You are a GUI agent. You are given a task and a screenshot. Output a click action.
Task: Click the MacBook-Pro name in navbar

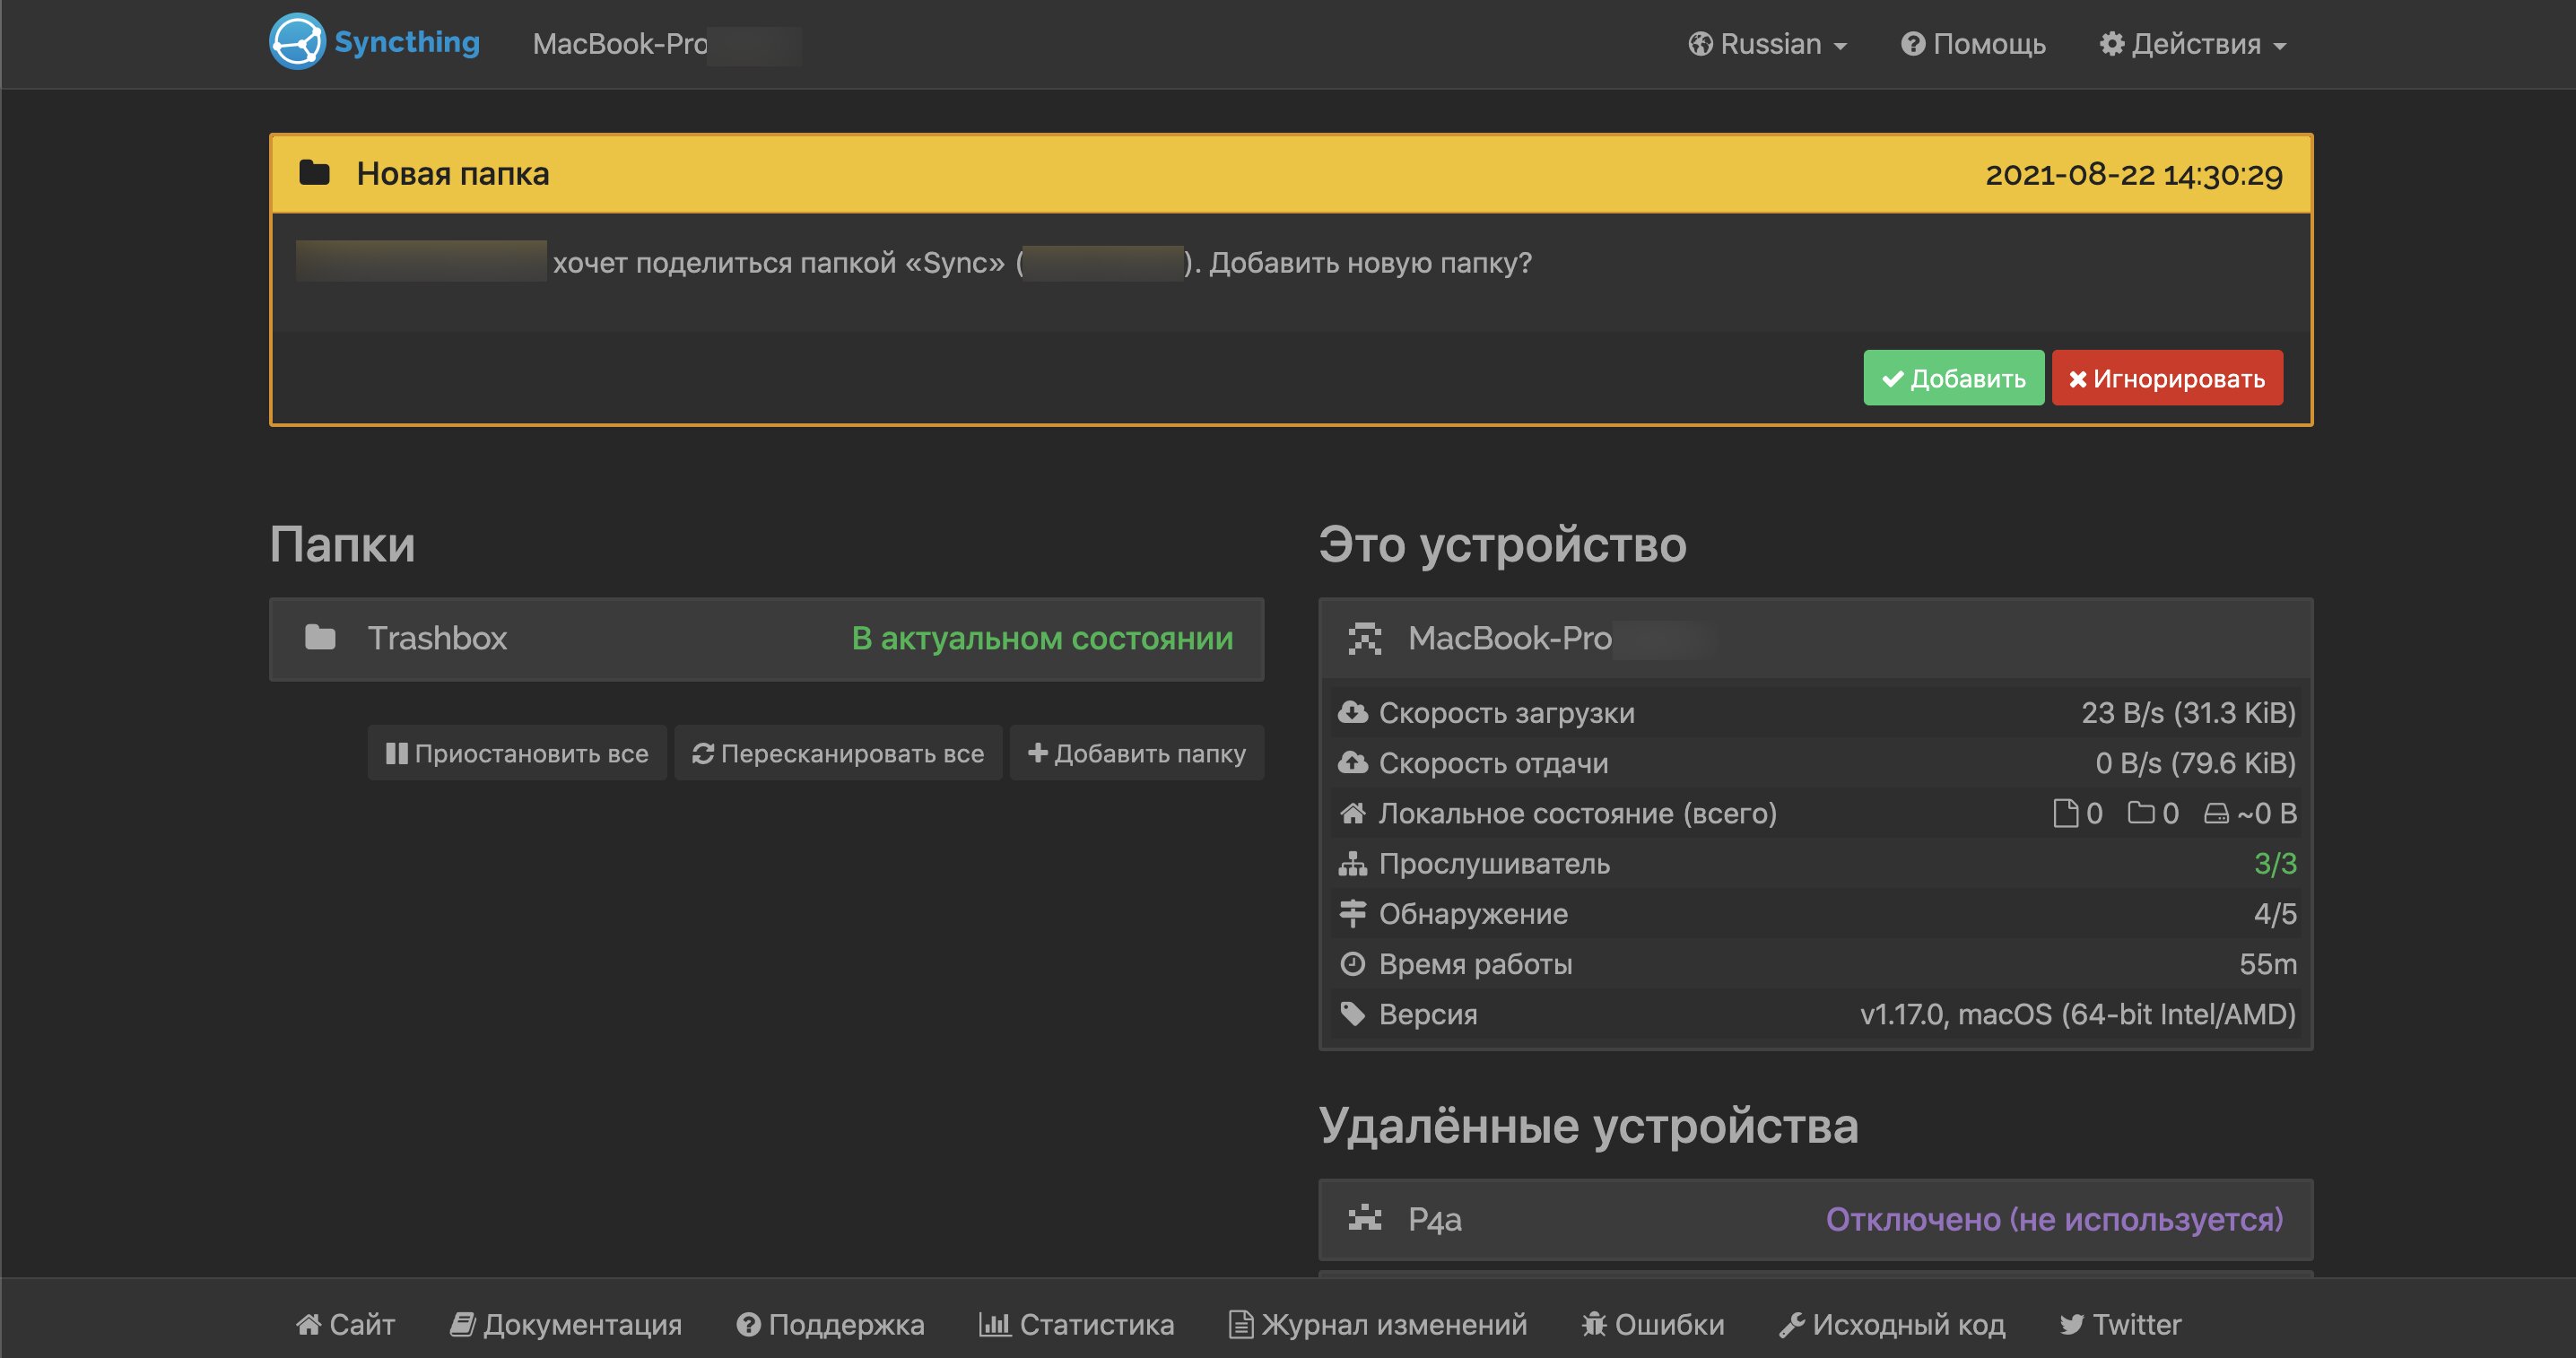[x=619, y=44]
